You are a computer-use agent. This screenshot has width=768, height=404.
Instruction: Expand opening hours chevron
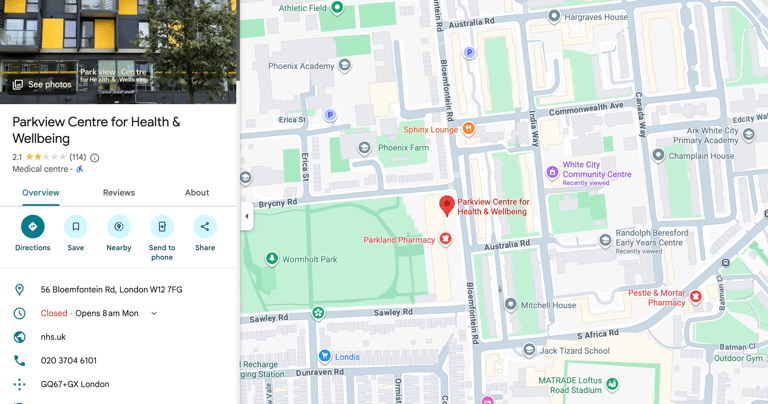tap(154, 313)
